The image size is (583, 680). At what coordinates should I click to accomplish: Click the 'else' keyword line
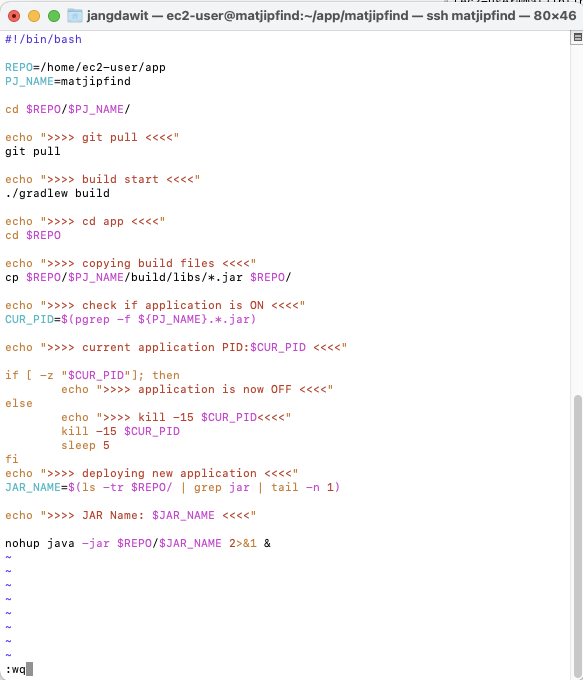[19, 403]
